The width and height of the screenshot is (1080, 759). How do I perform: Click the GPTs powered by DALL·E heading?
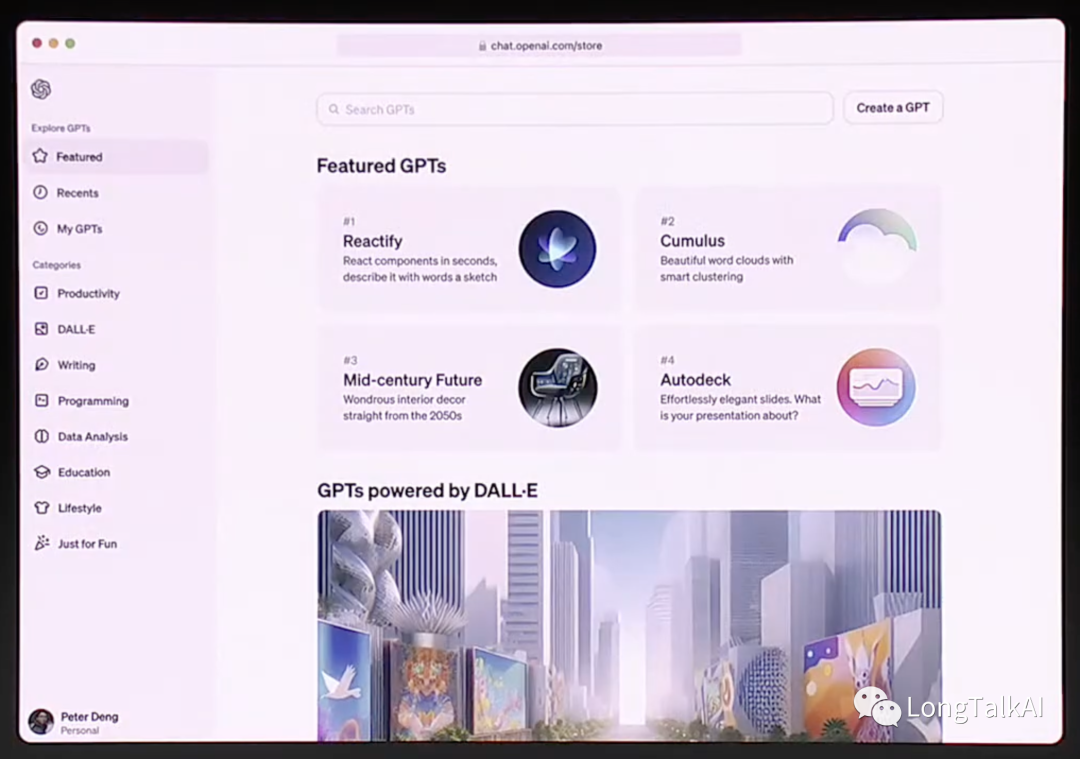tap(428, 490)
